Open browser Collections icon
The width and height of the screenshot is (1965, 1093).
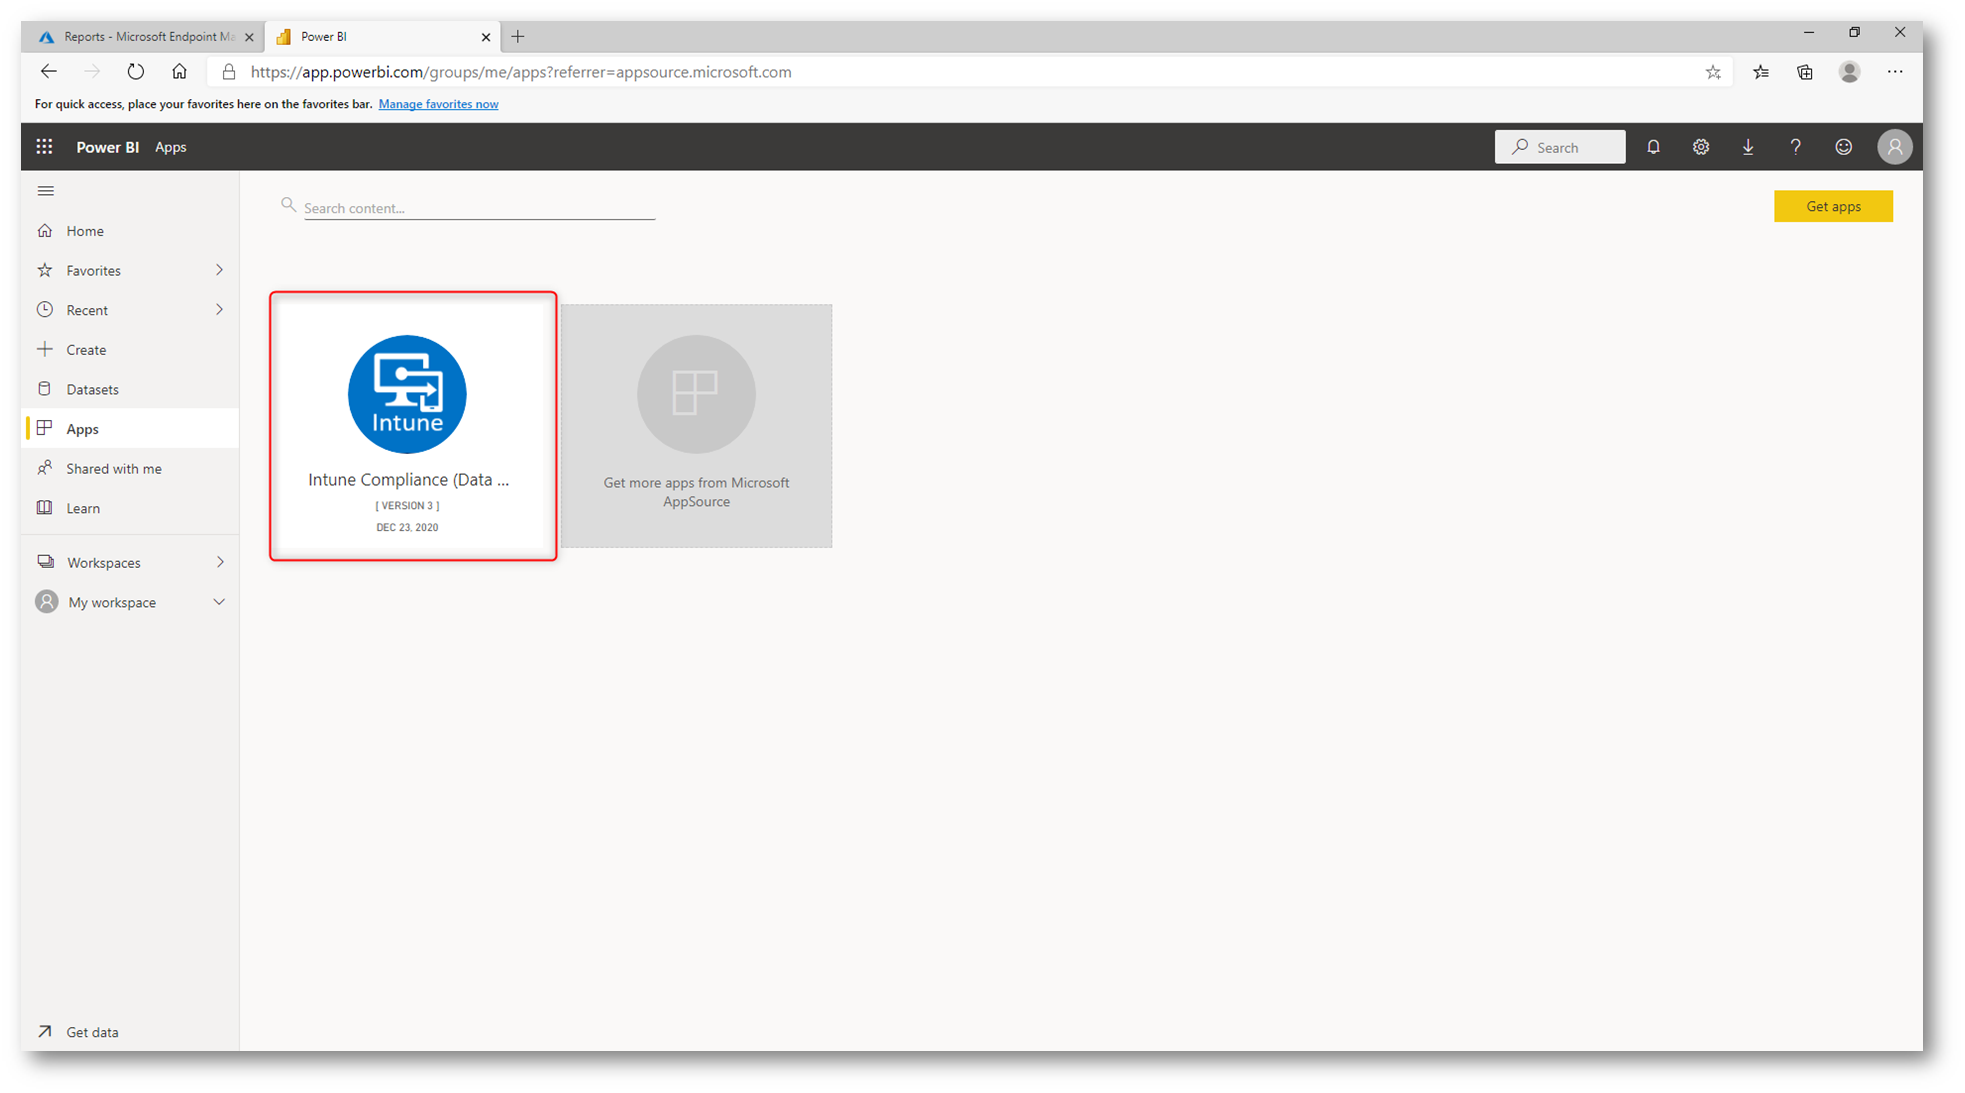(x=1805, y=72)
